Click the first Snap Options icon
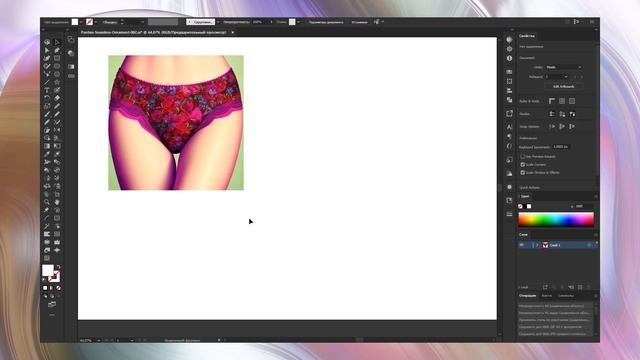 pos(552,127)
